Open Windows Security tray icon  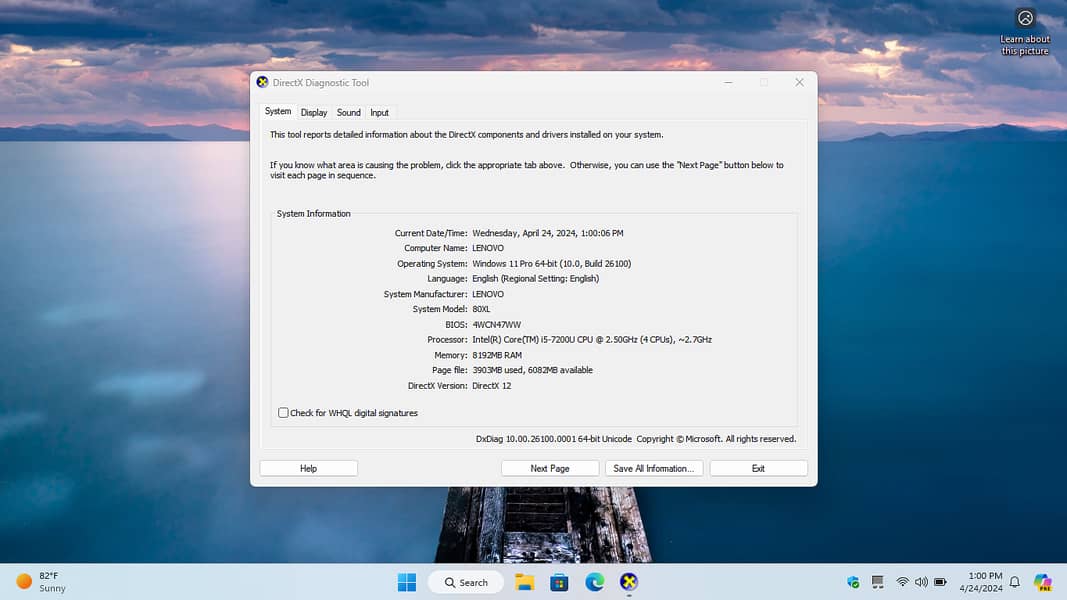853,582
